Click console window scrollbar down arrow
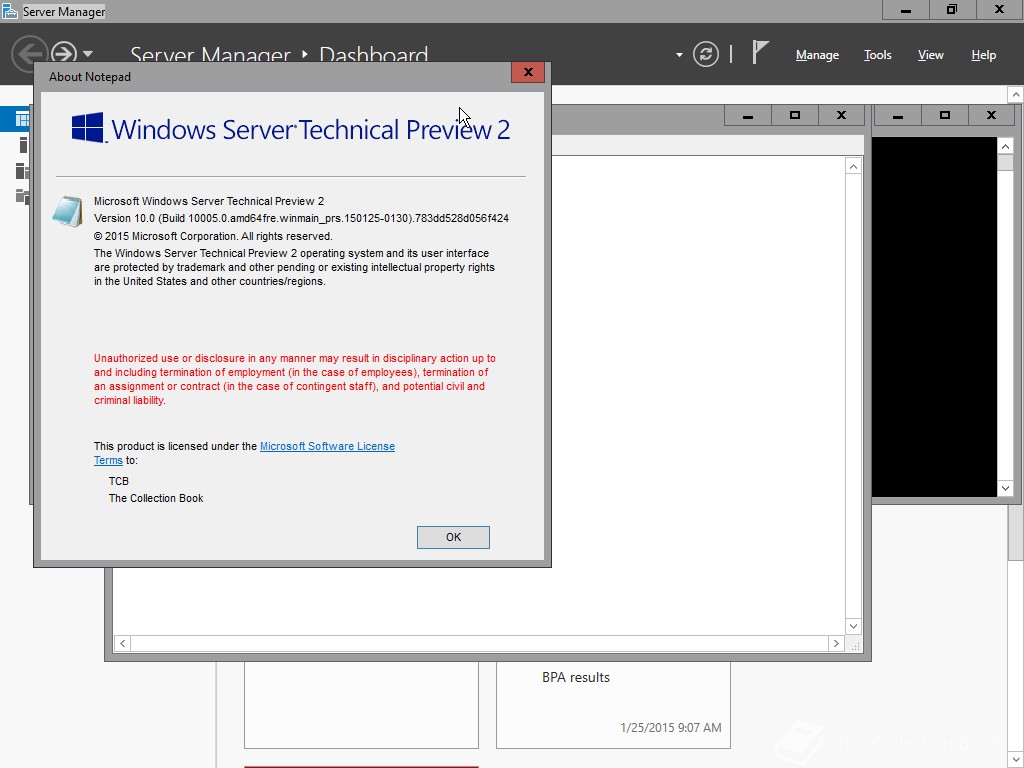The image size is (1024, 768). point(1005,488)
